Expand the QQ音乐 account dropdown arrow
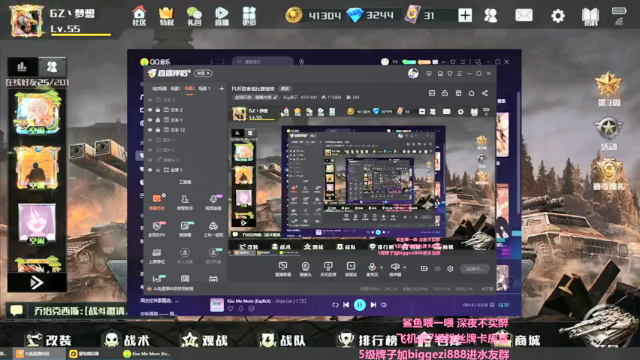This screenshot has height=360, width=640. [x=443, y=62]
